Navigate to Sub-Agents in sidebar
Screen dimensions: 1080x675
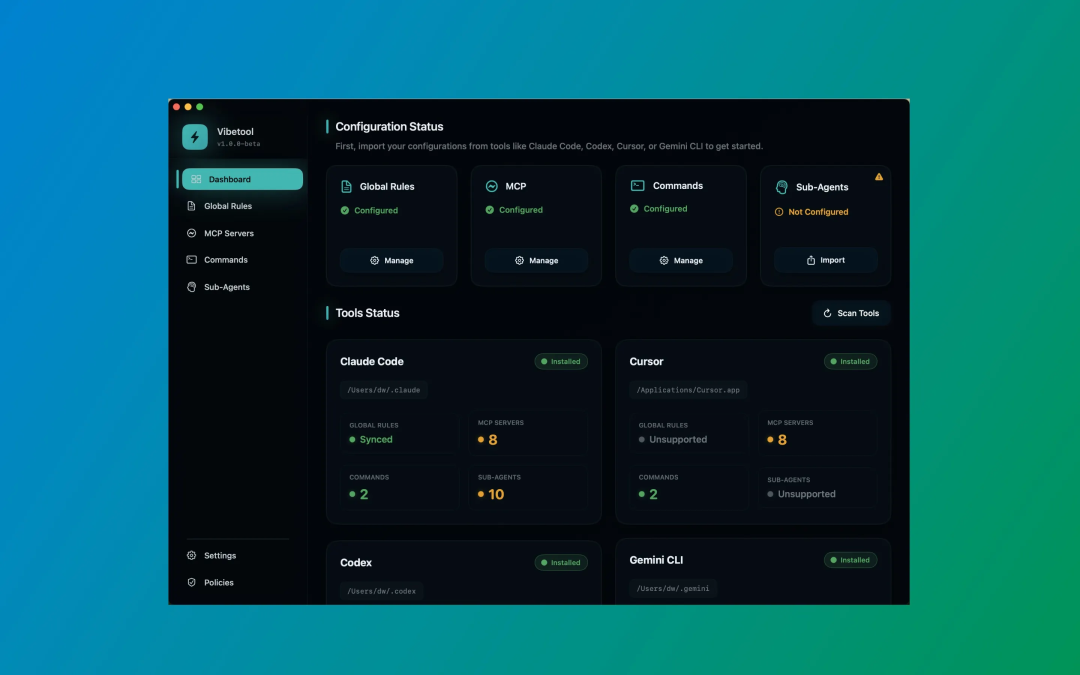227,287
